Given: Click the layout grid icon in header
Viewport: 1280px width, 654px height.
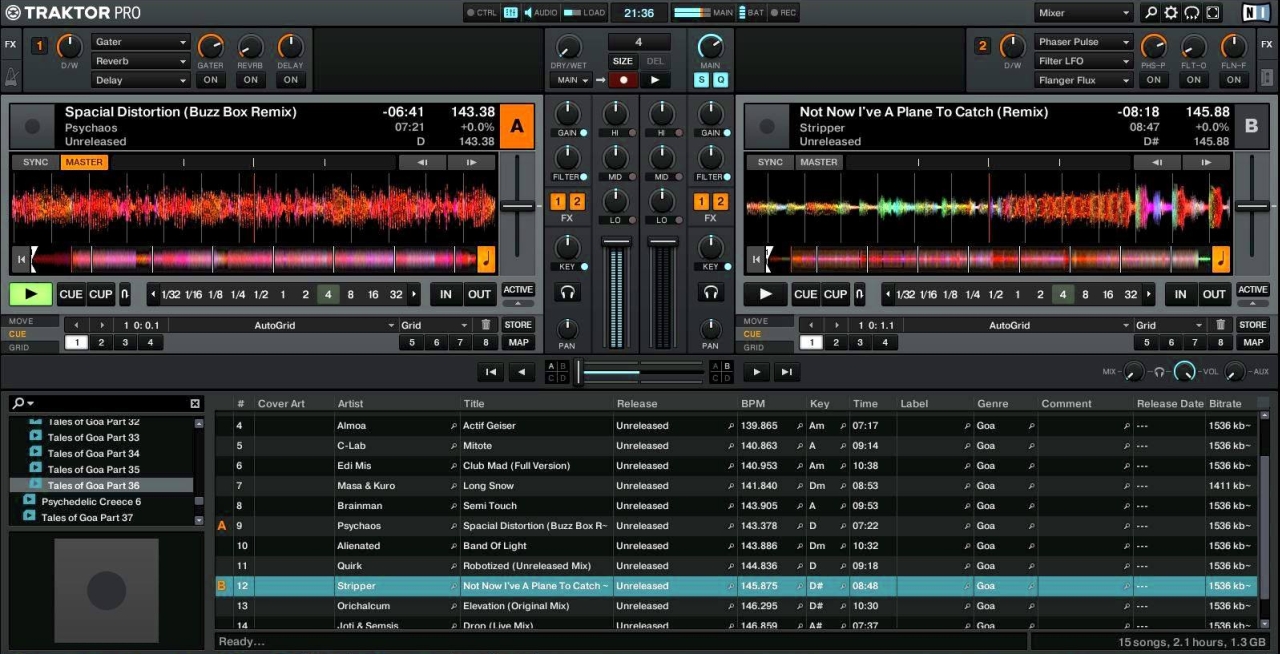Looking at the screenshot, I should (x=510, y=13).
